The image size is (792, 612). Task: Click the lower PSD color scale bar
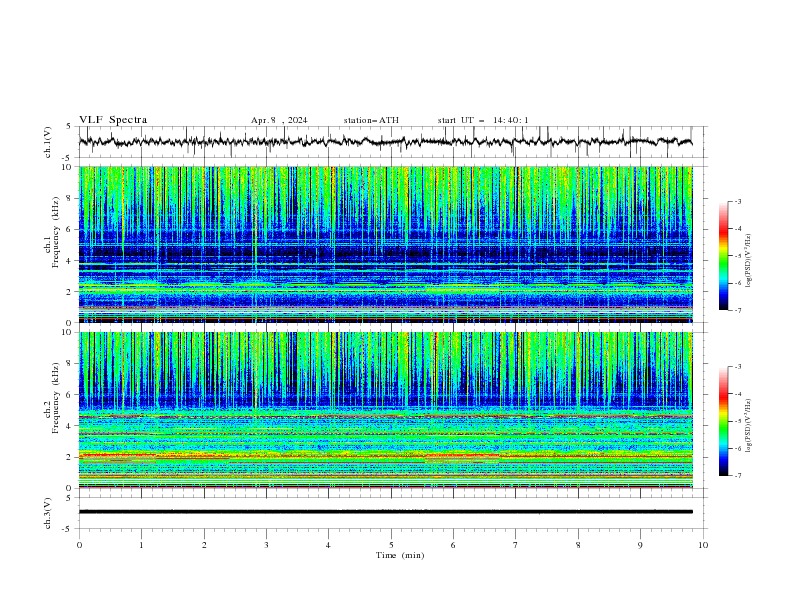(x=724, y=421)
